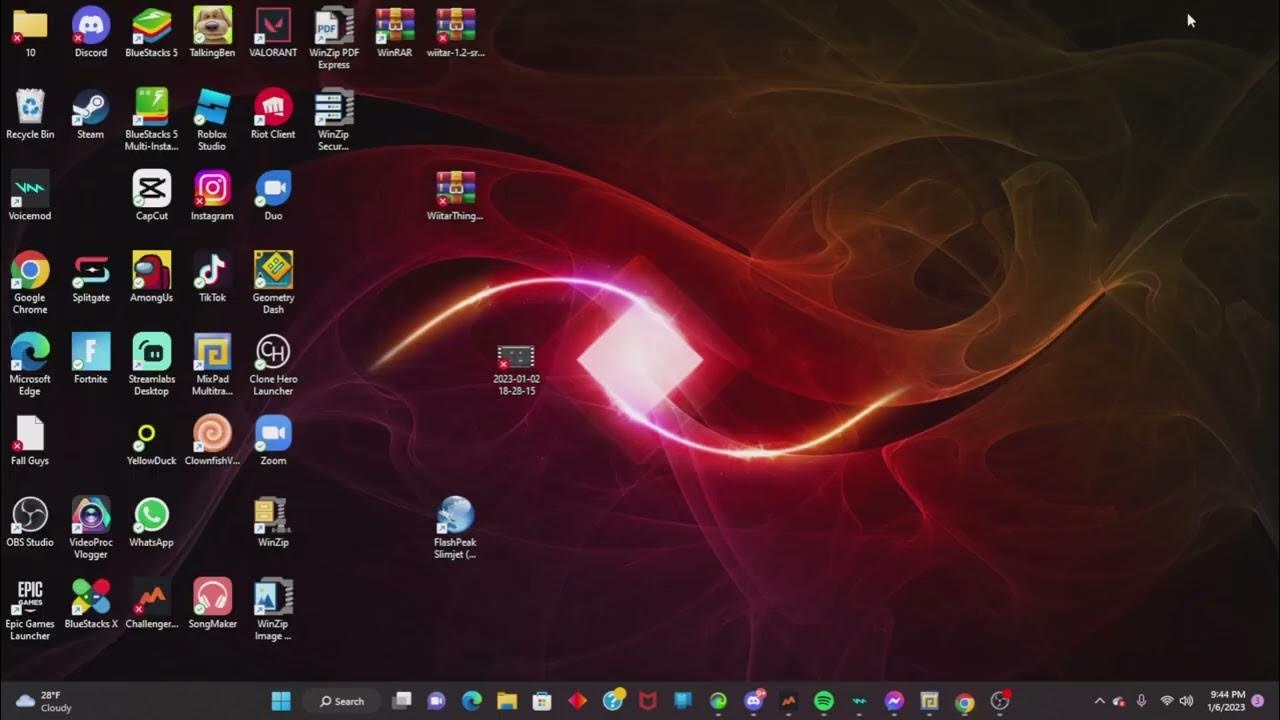Screen dimensions: 1280x720
Task: Open the Windows Start menu
Action: [x=281, y=701]
